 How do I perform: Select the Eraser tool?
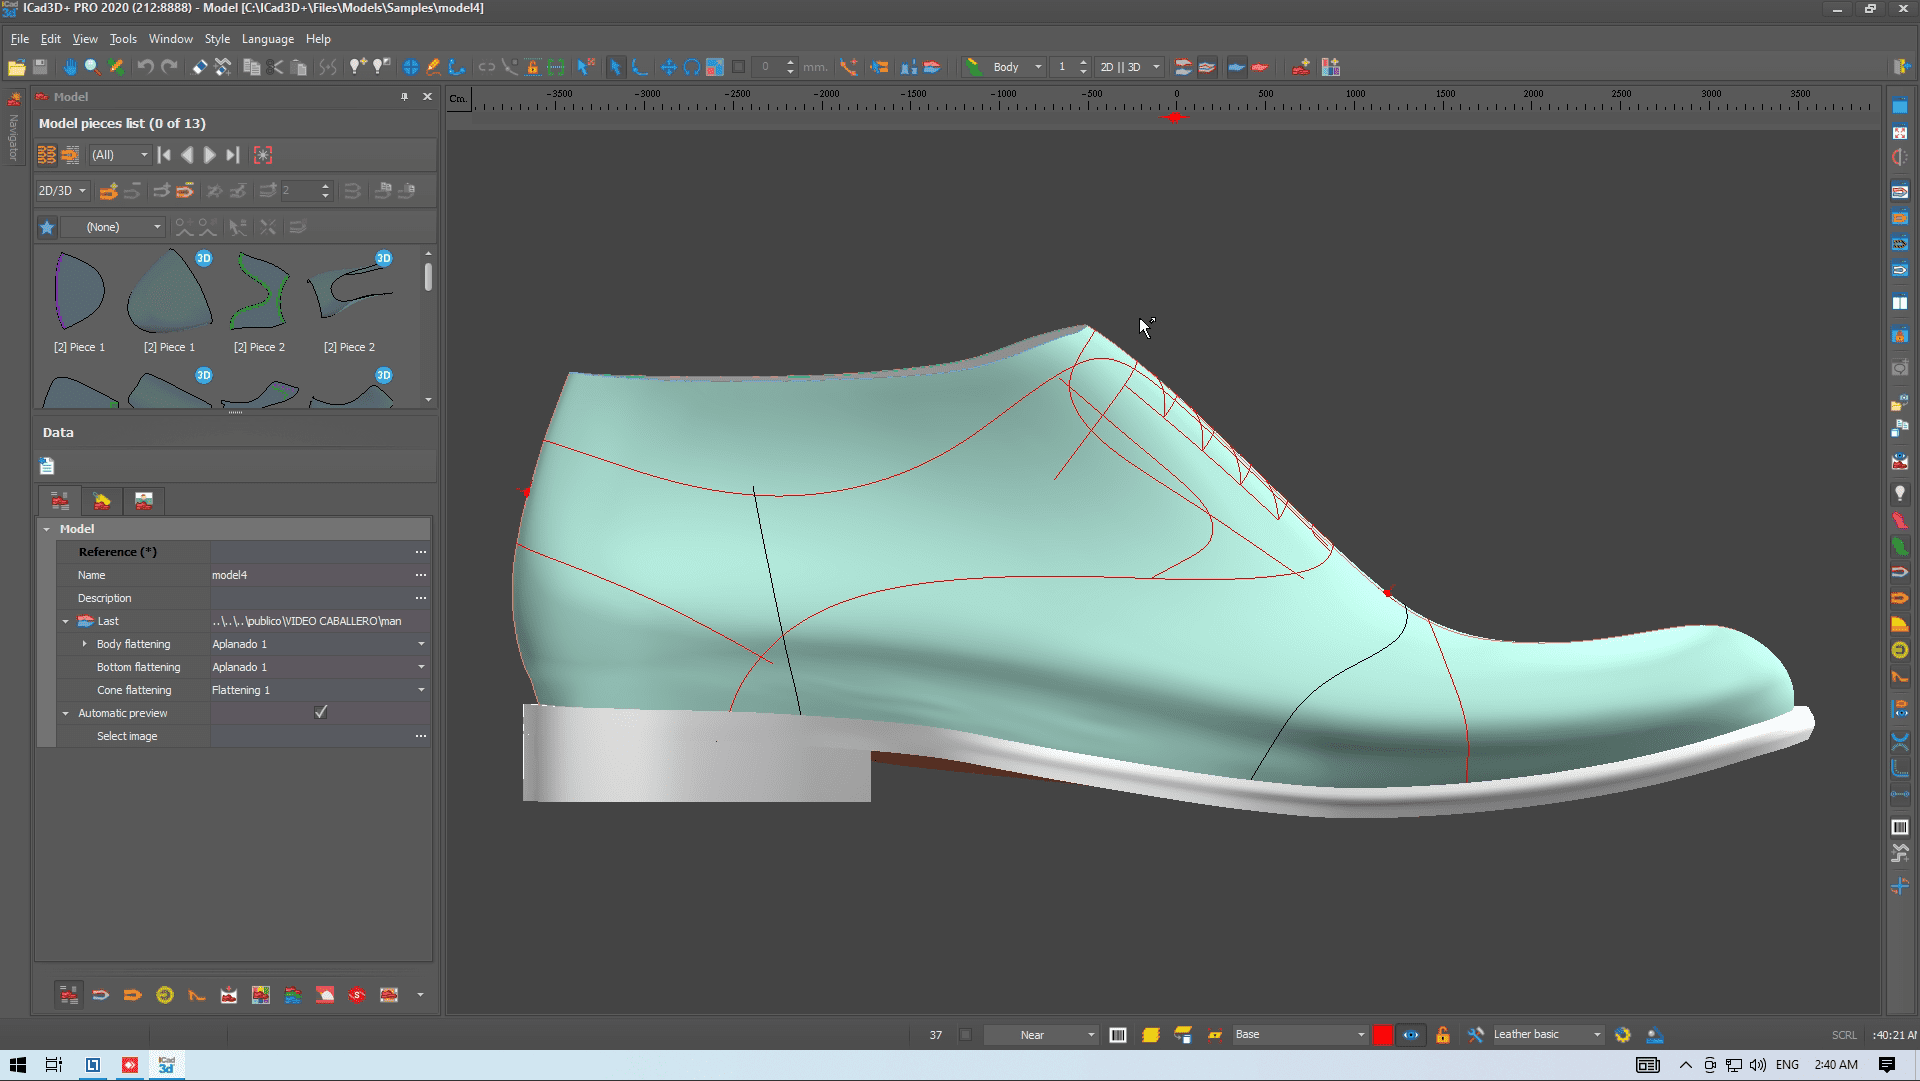[x=200, y=67]
